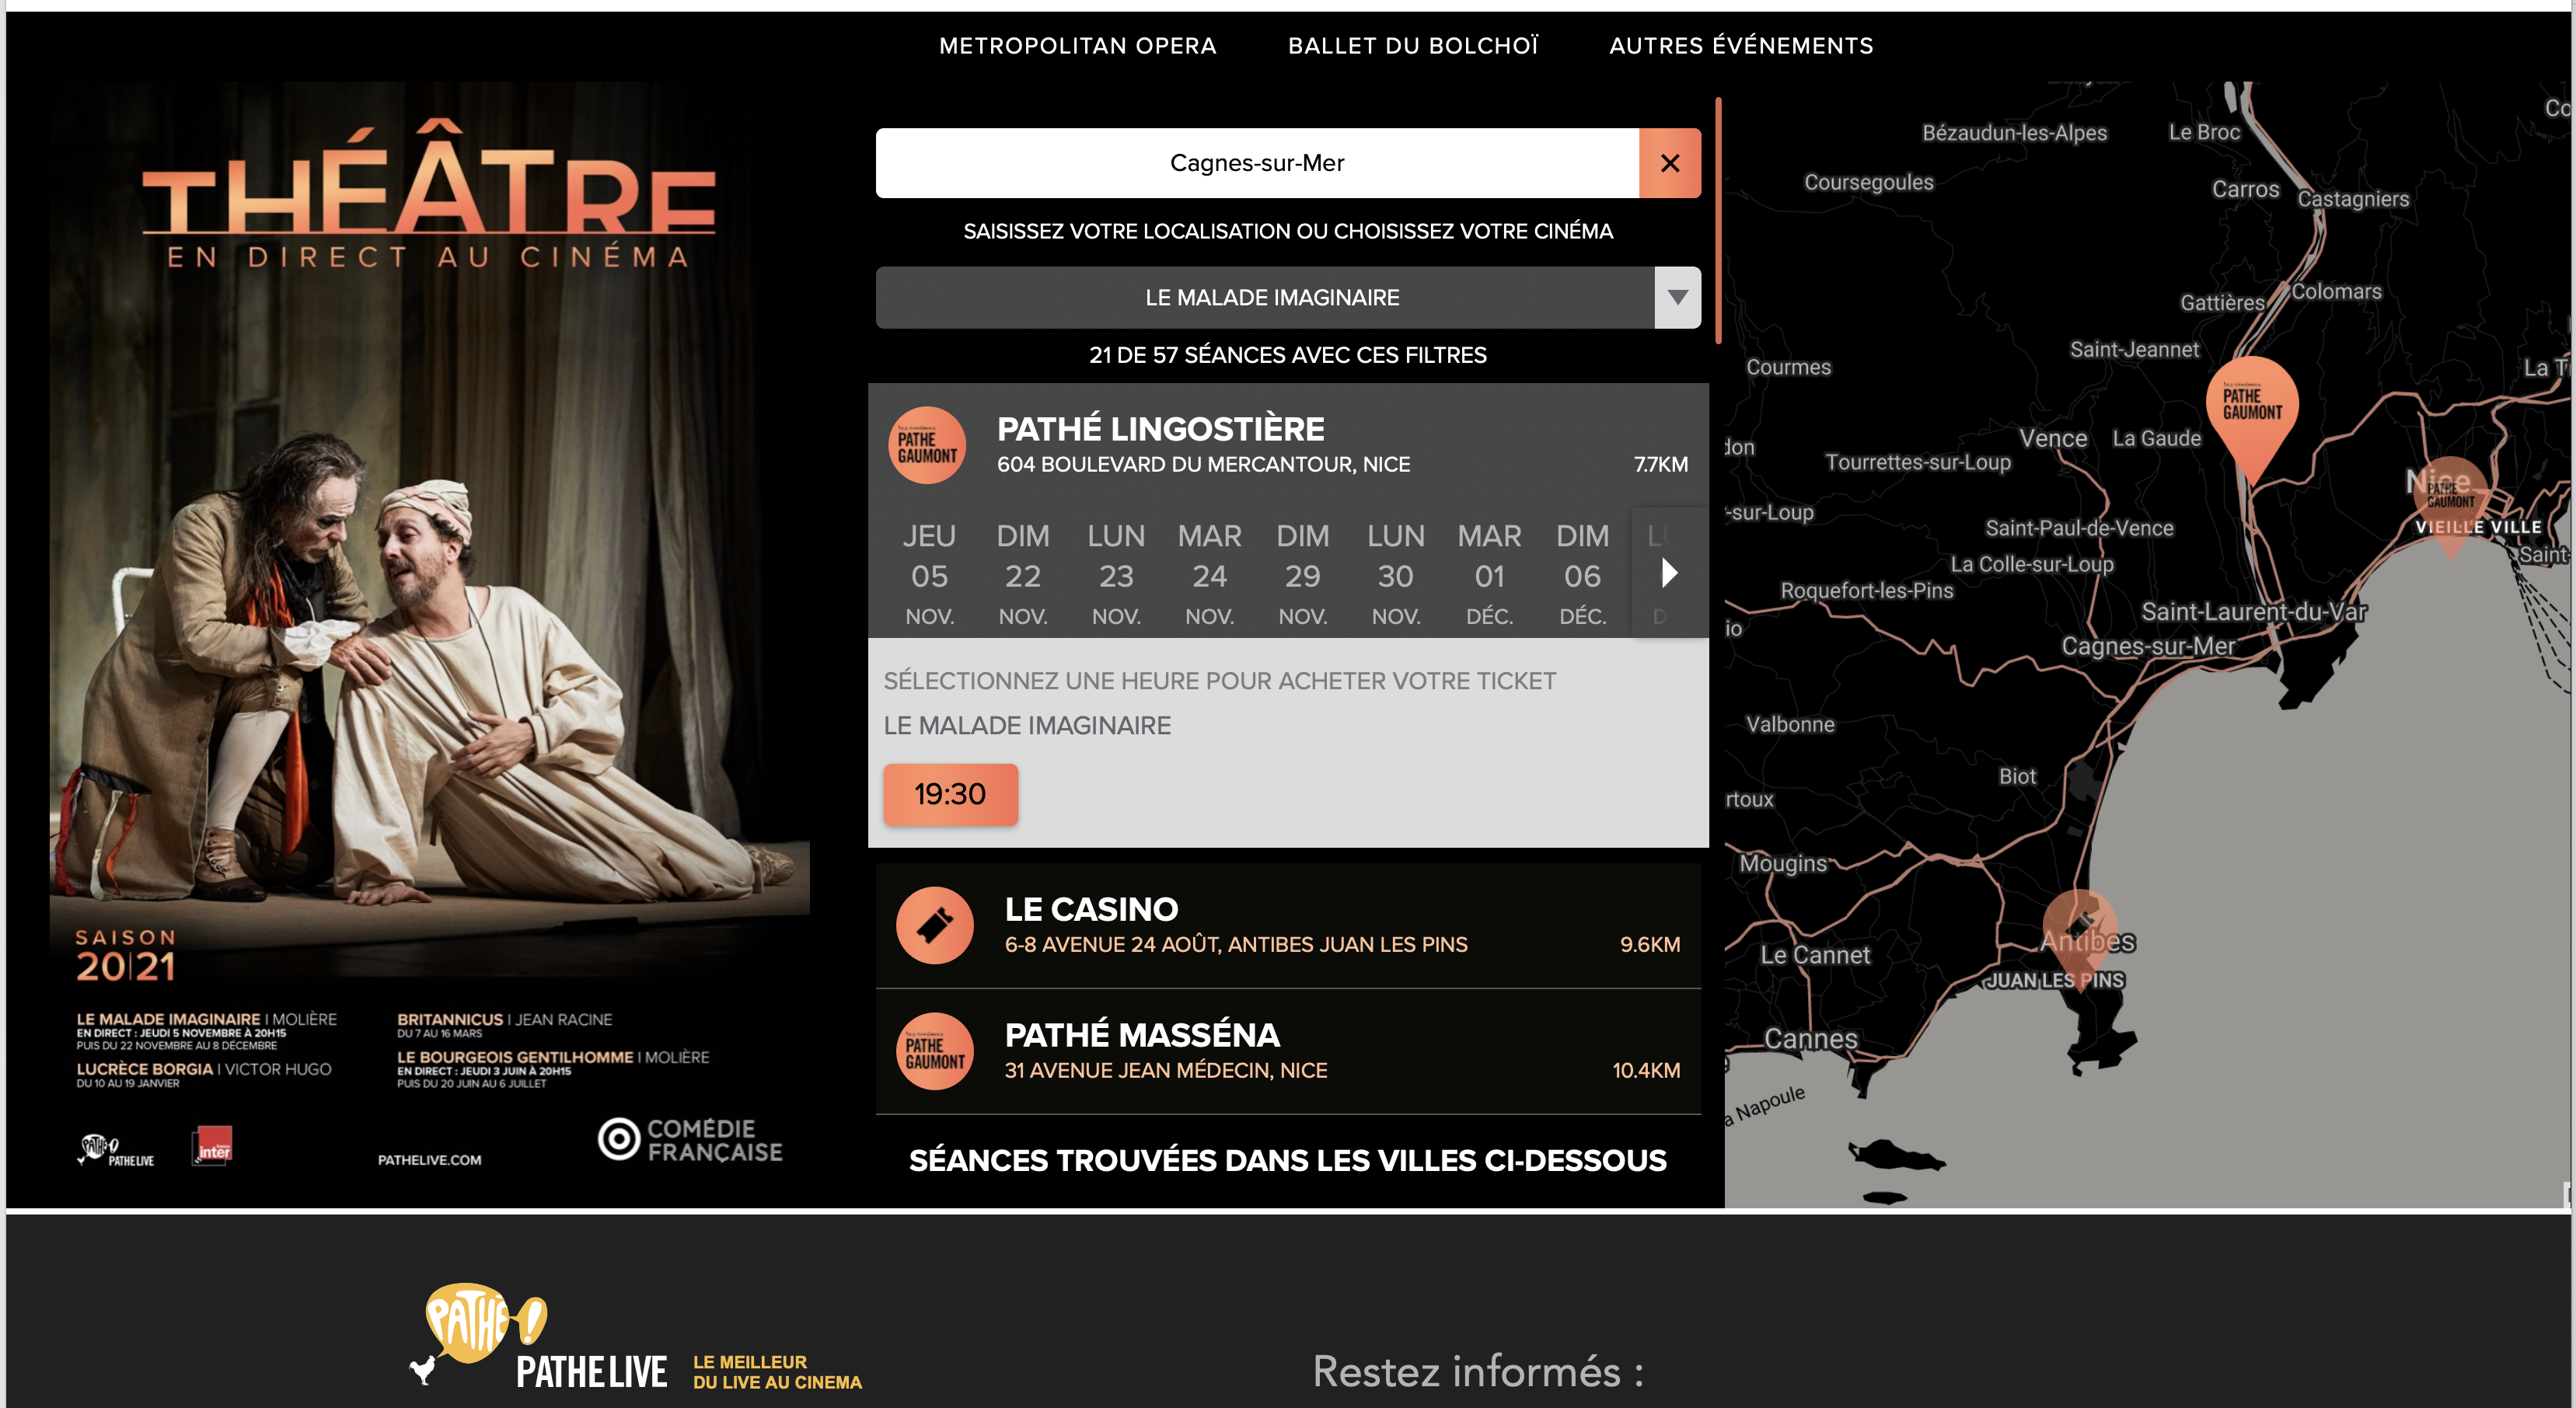Viewport: 2576px width, 1408px height.
Task: Click the Le Casino ticket icon
Action: tap(934, 925)
